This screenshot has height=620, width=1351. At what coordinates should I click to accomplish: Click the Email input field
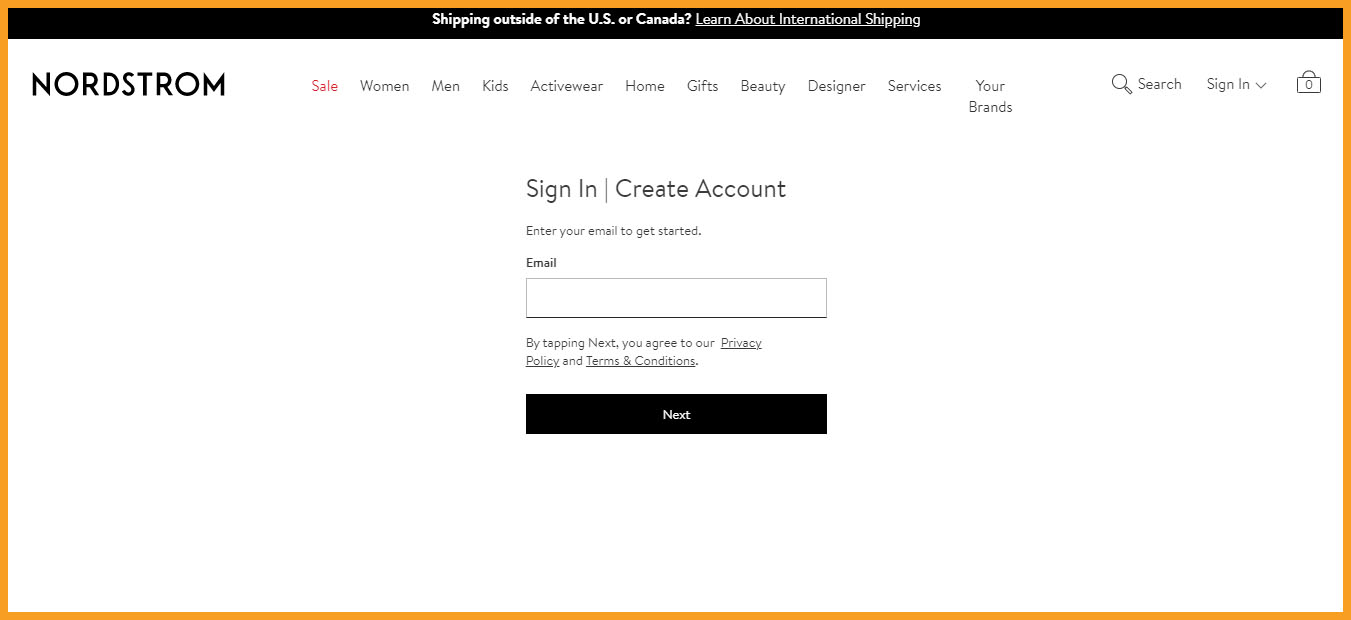676,298
